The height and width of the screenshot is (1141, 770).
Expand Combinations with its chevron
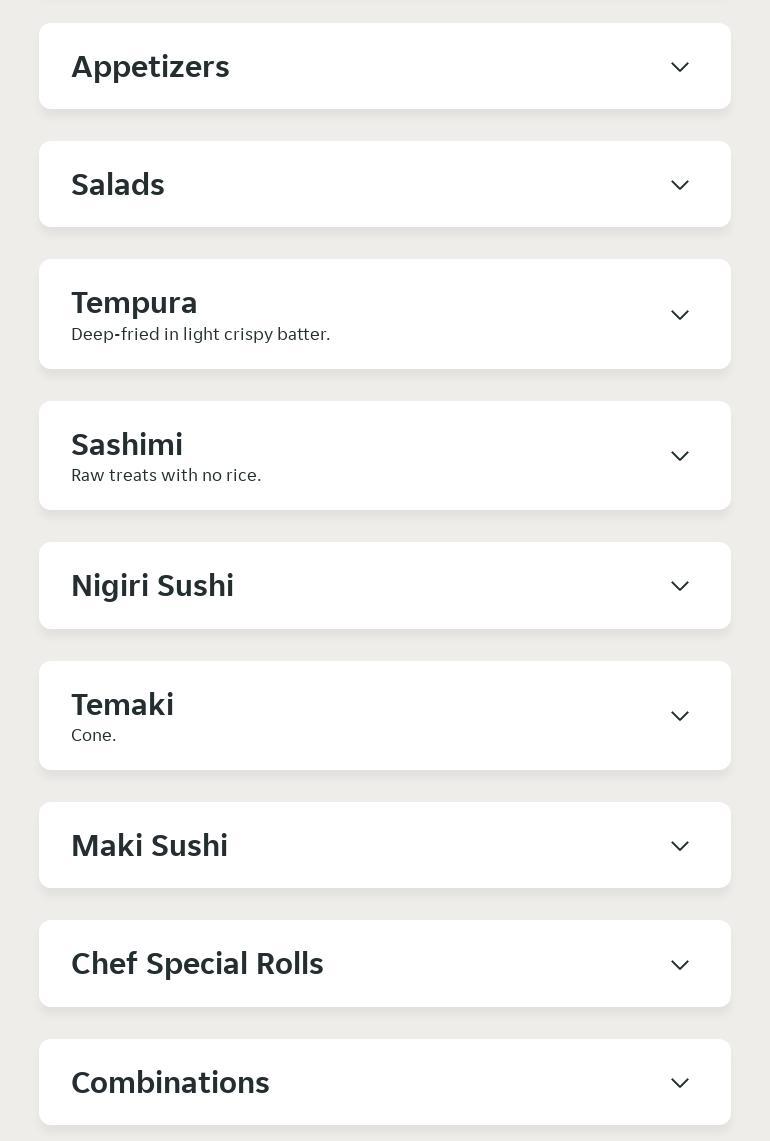click(x=680, y=1083)
